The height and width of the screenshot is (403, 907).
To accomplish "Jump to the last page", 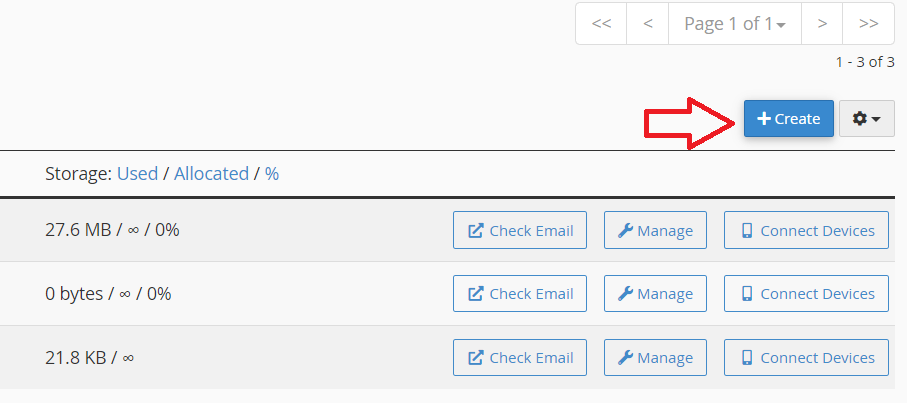I will pos(868,24).
